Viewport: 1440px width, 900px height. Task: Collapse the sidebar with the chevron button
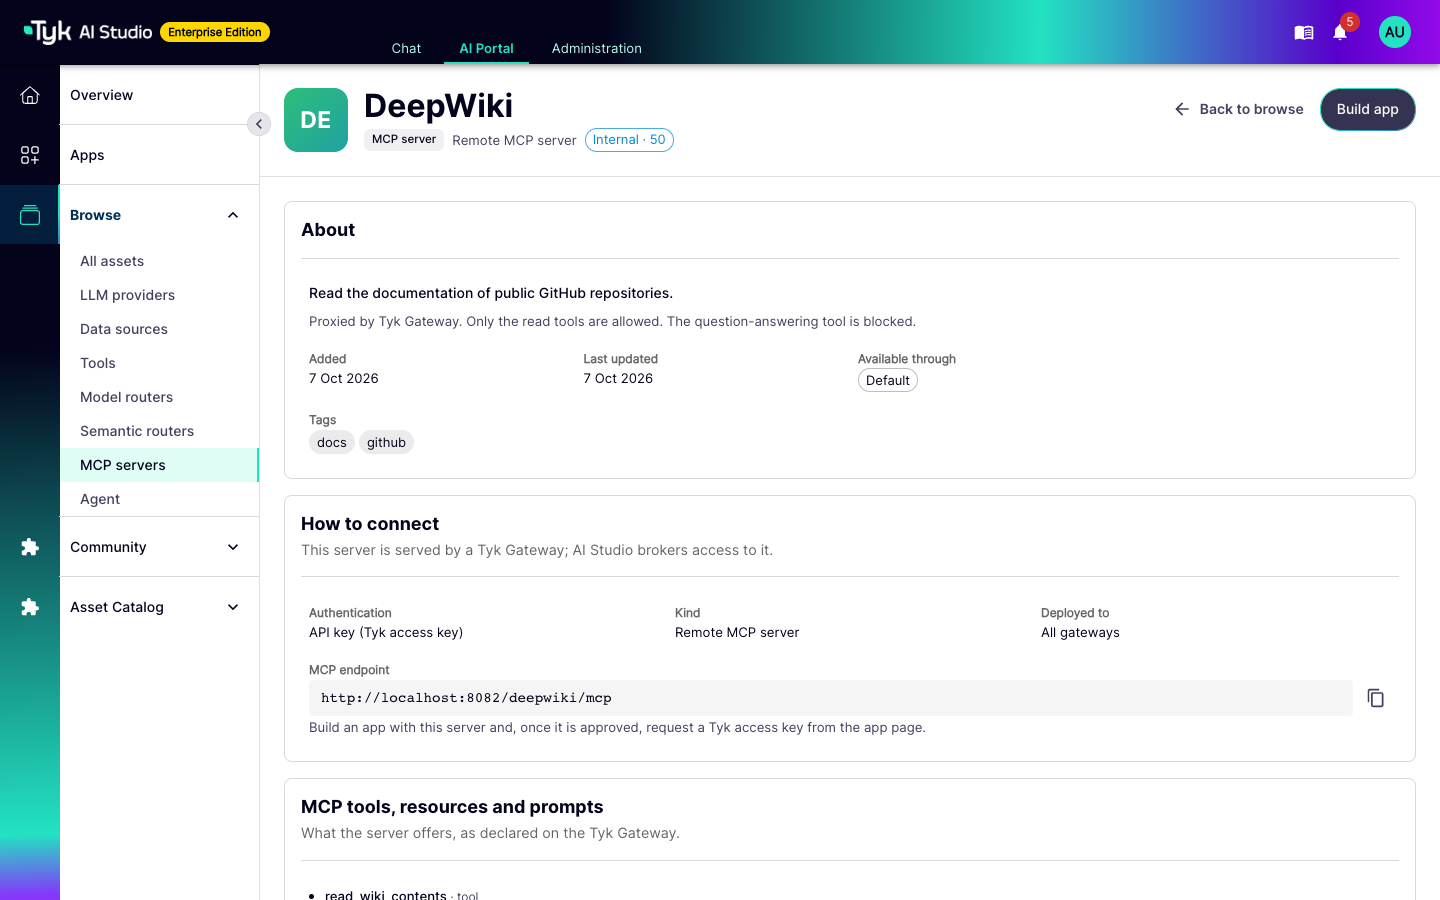[259, 124]
